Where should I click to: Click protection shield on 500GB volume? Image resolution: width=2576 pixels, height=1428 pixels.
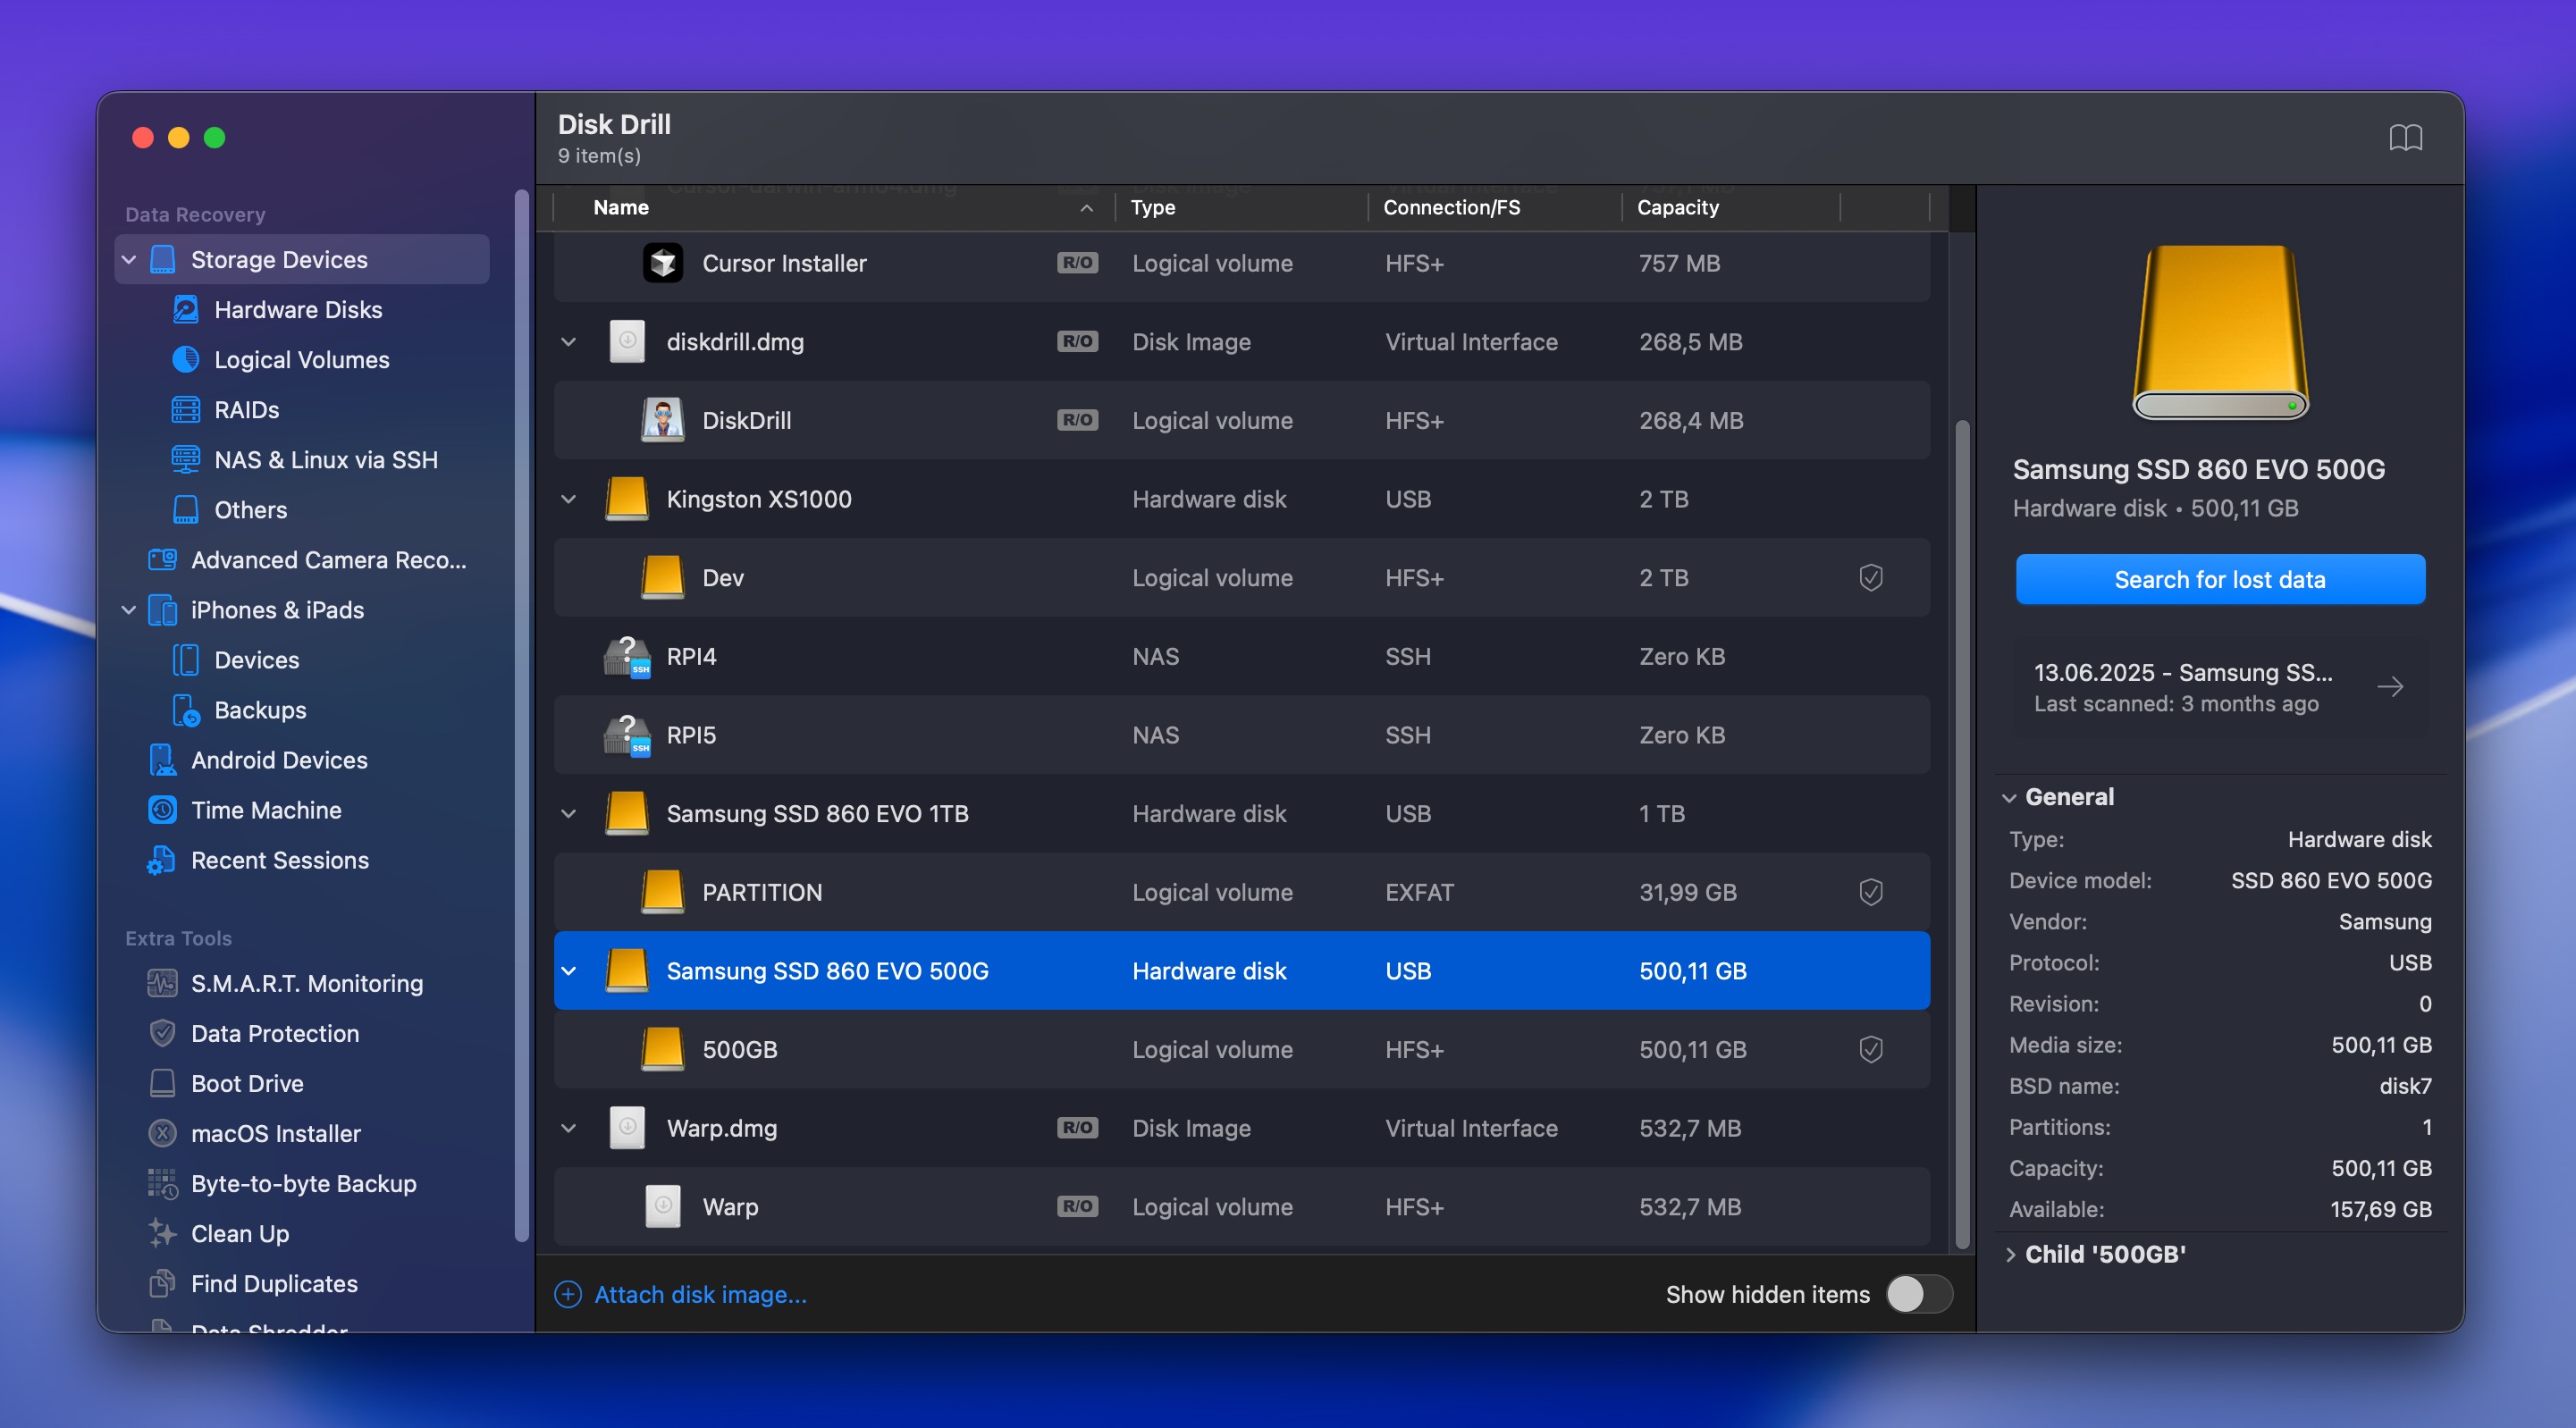click(1870, 1049)
